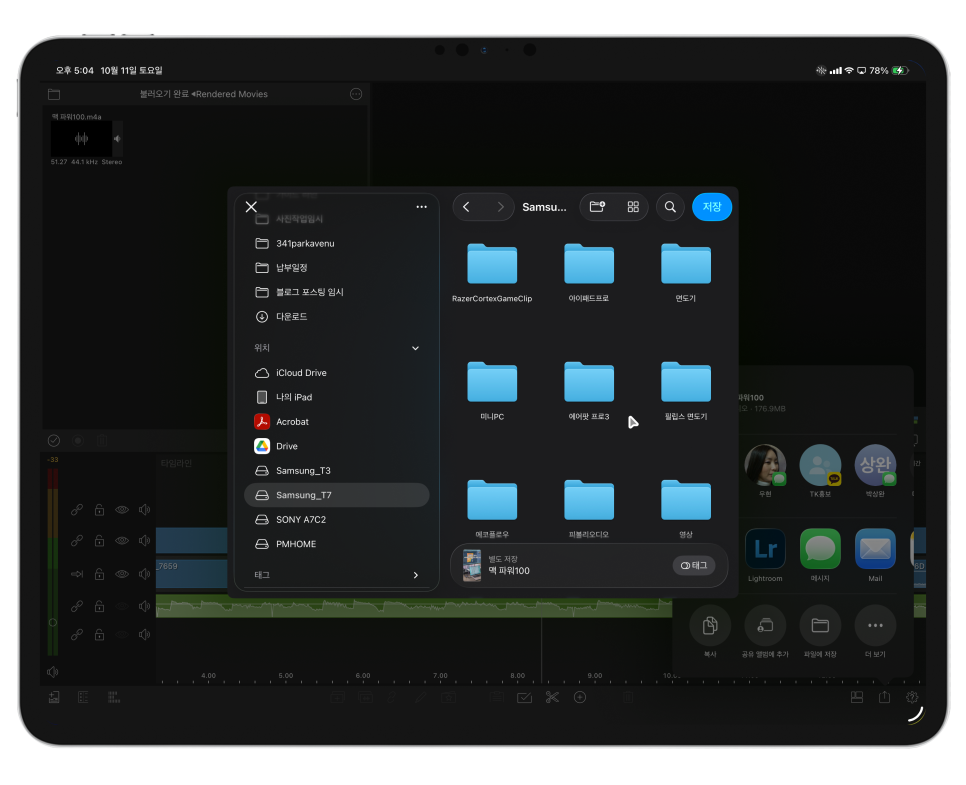Click the 9.00 mark on timeline ruler
Screen dimensions: 966x785
[x=595, y=676]
